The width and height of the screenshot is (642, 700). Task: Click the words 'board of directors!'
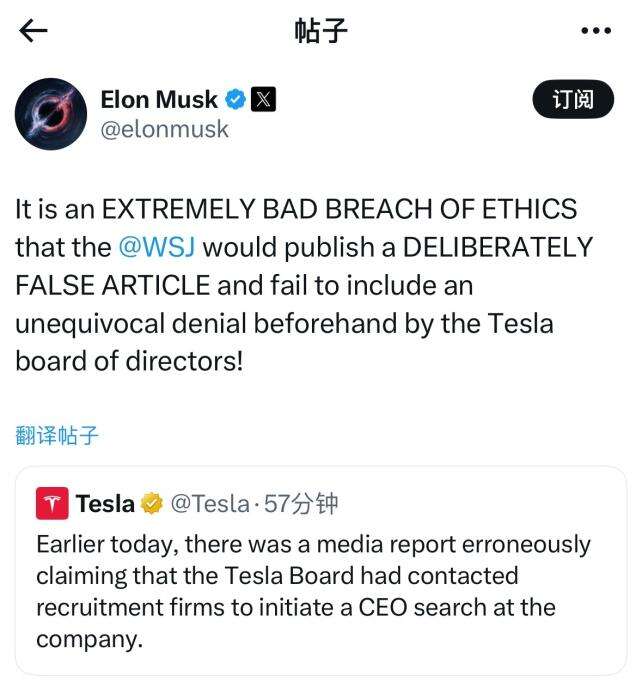[x=129, y=360]
